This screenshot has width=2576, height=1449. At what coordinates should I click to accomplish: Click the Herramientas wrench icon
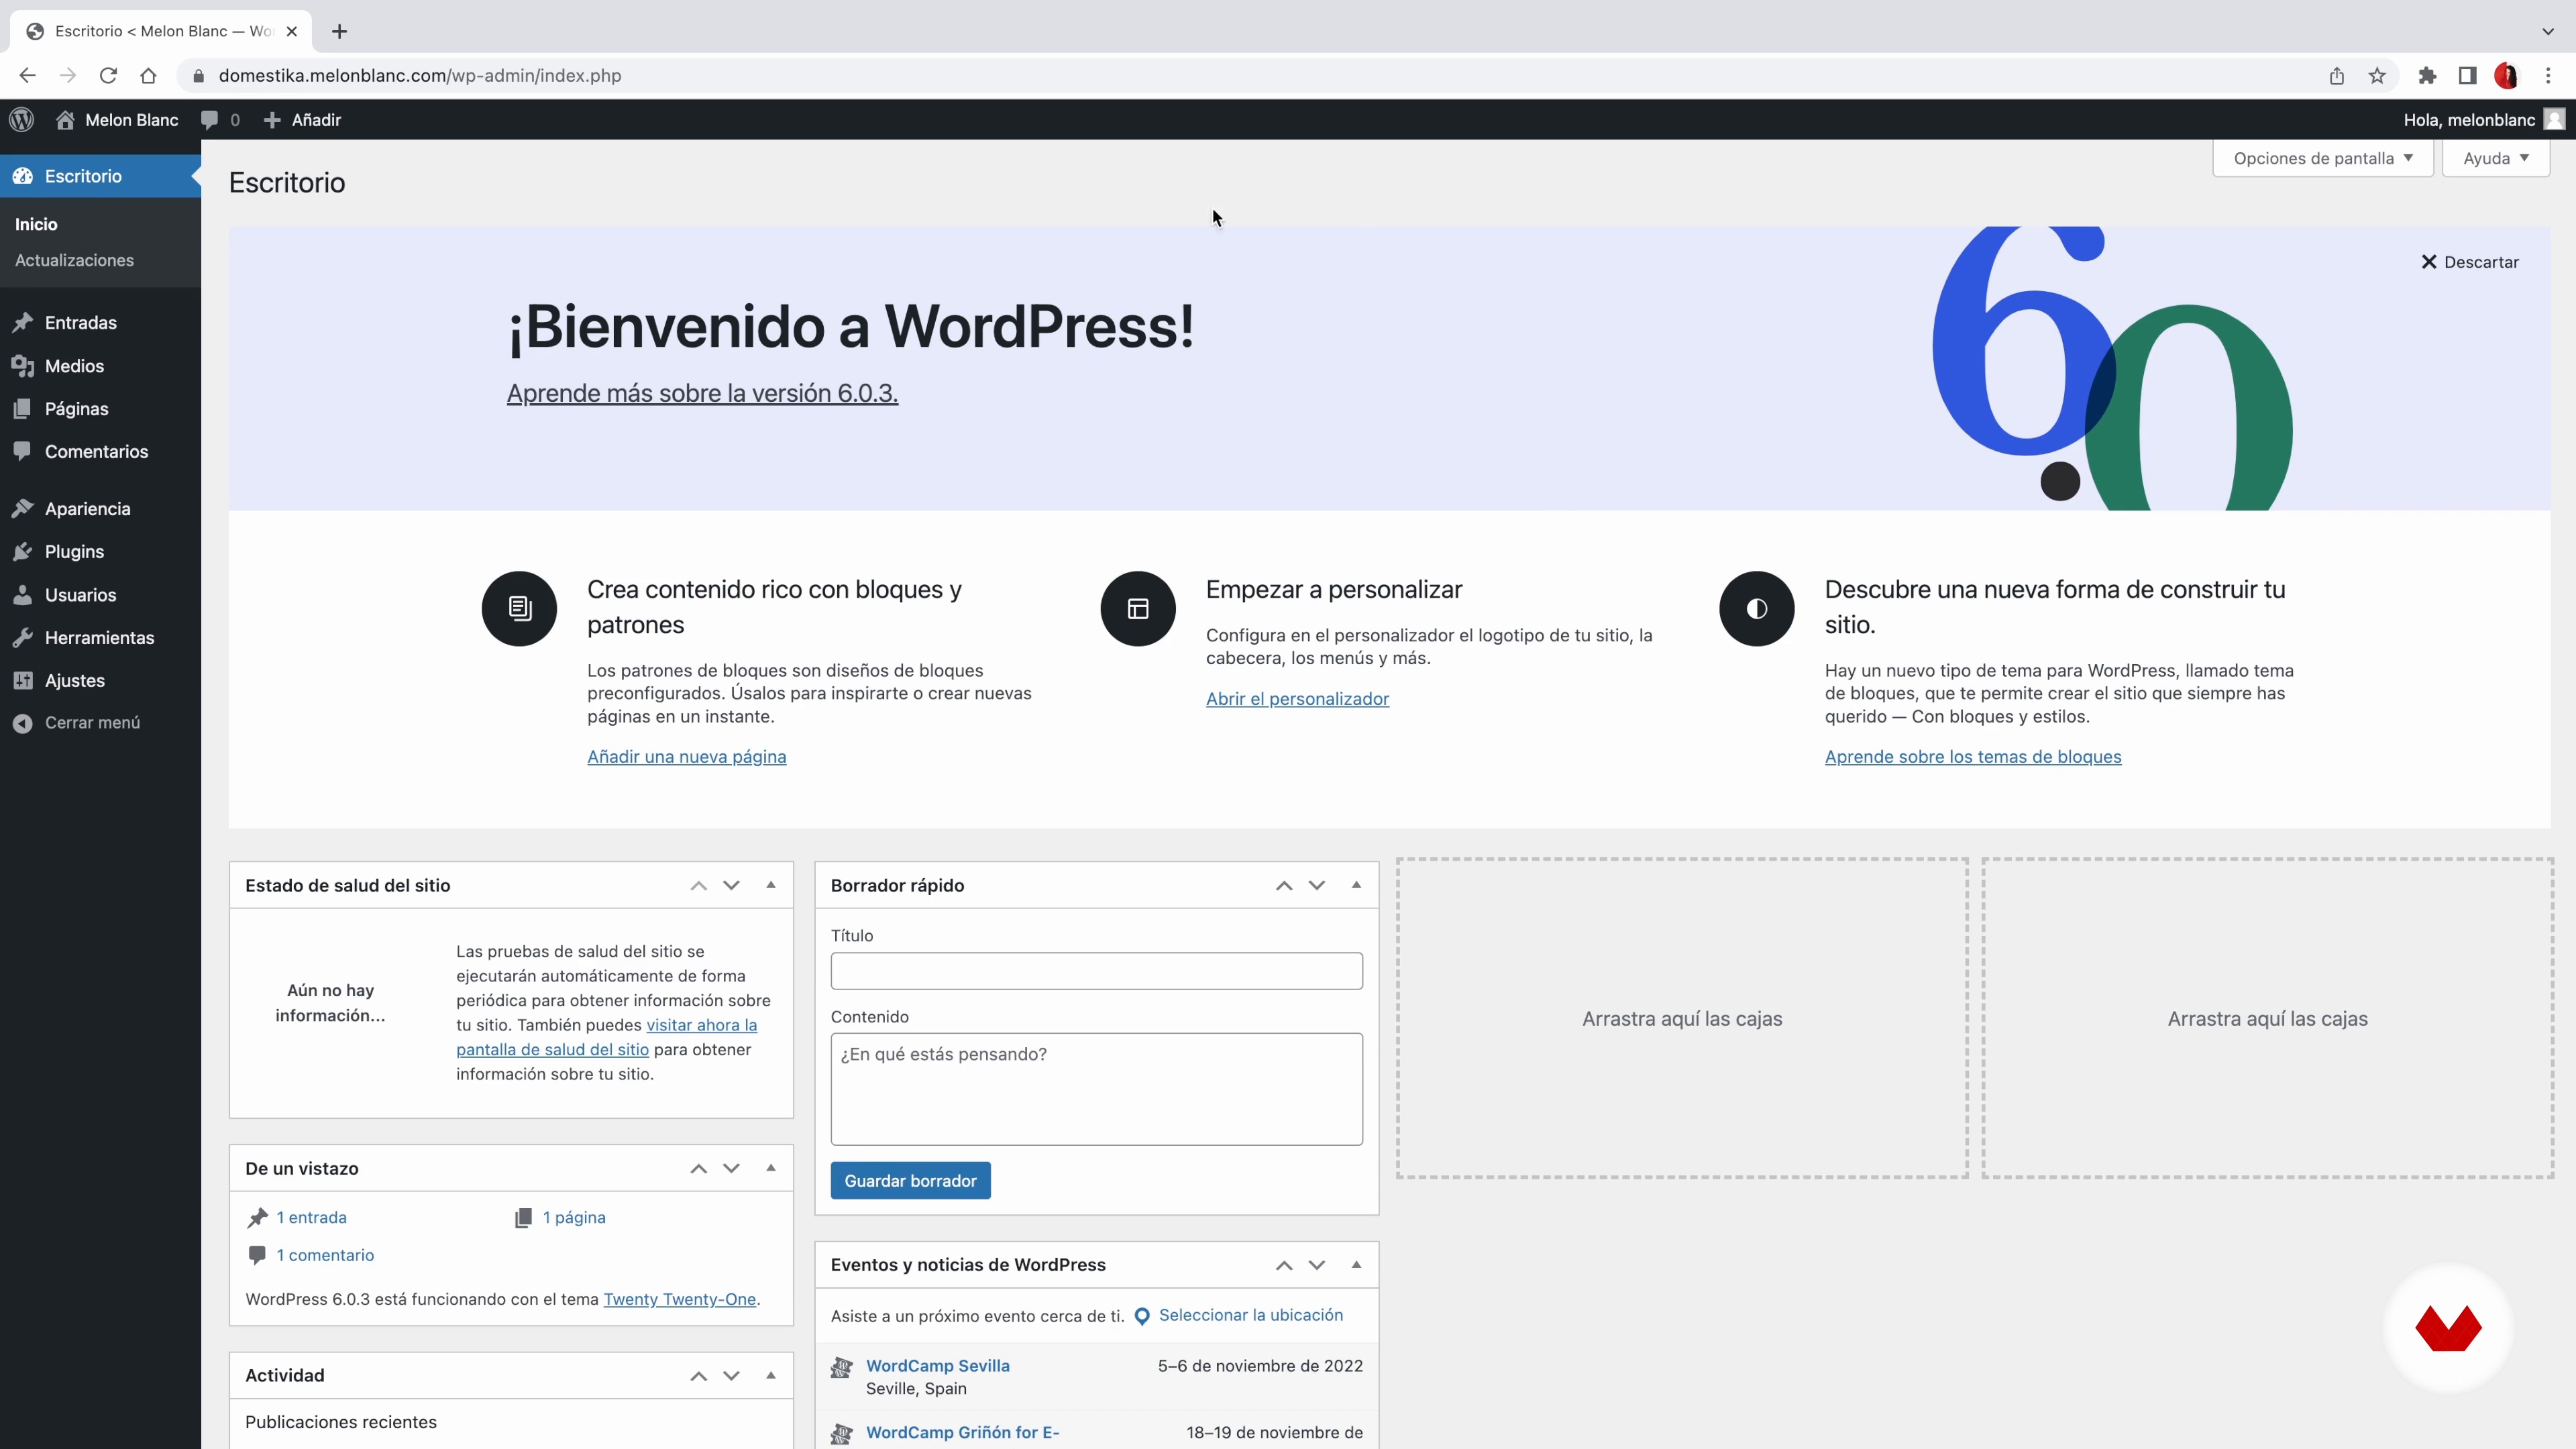[23, 638]
